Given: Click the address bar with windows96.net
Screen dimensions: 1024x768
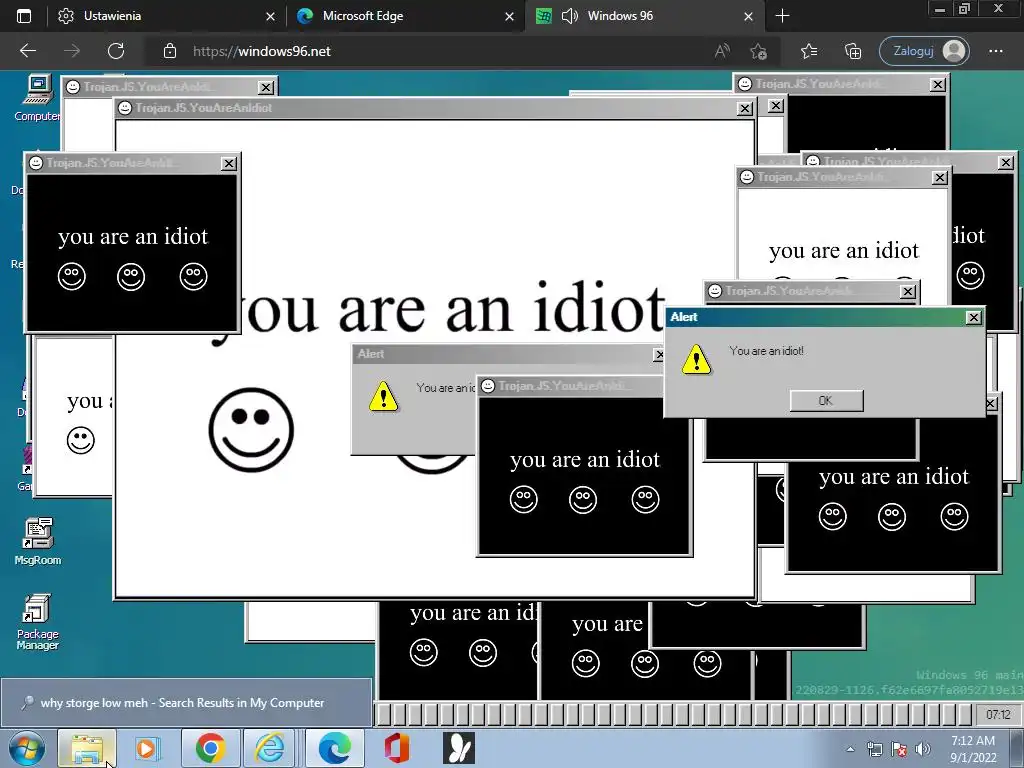Looking at the screenshot, I should (x=431, y=51).
